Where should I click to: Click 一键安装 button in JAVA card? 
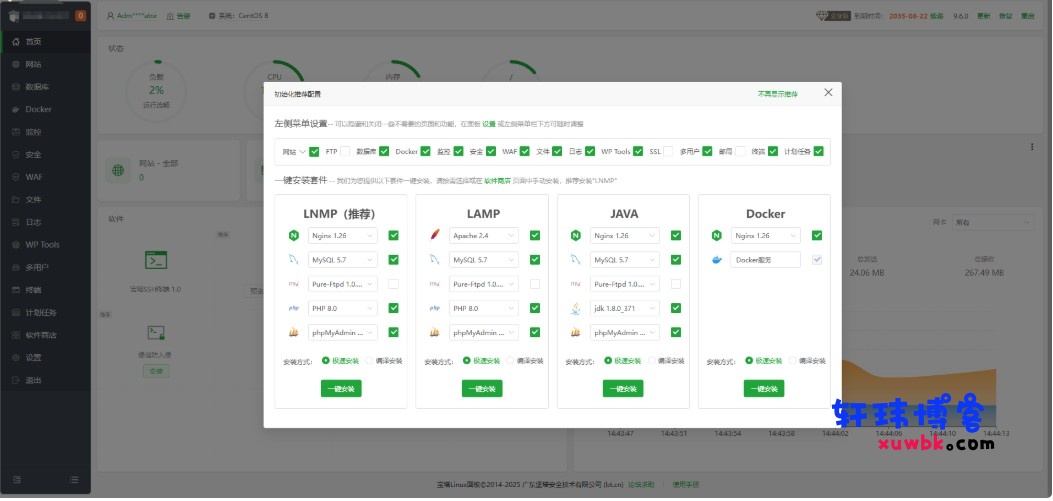click(x=623, y=389)
